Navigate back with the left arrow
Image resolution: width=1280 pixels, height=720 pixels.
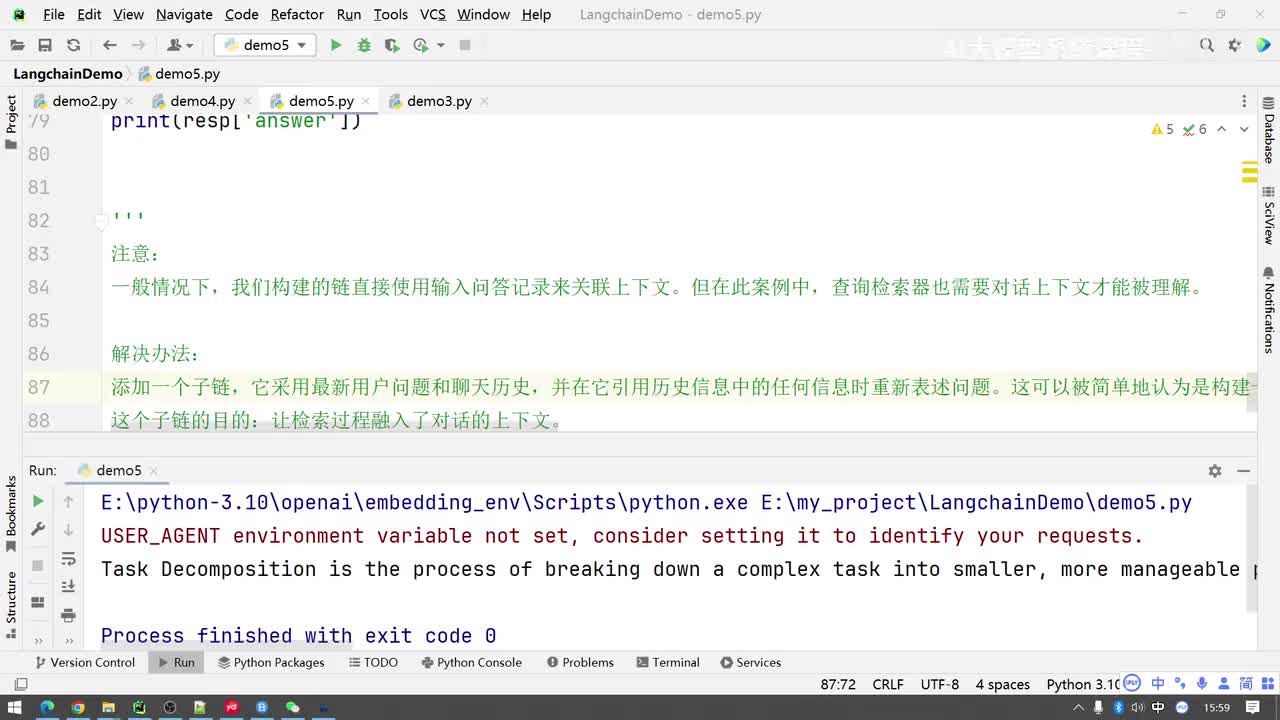point(110,45)
